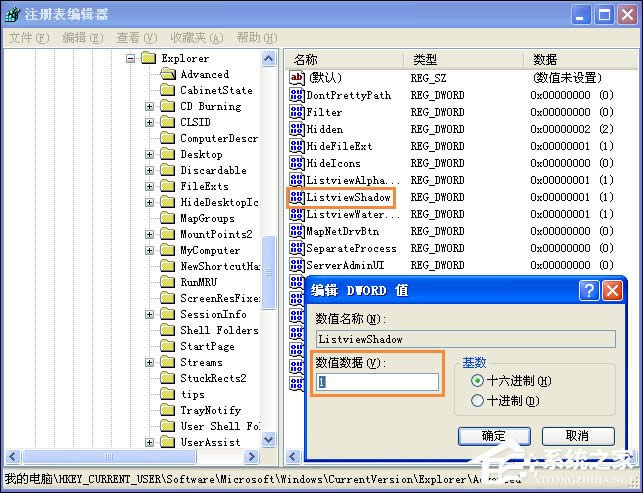Image resolution: width=643 pixels, height=493 pixels.
Task: Select the CabinetState folder icon
Action: pos(167,90)
